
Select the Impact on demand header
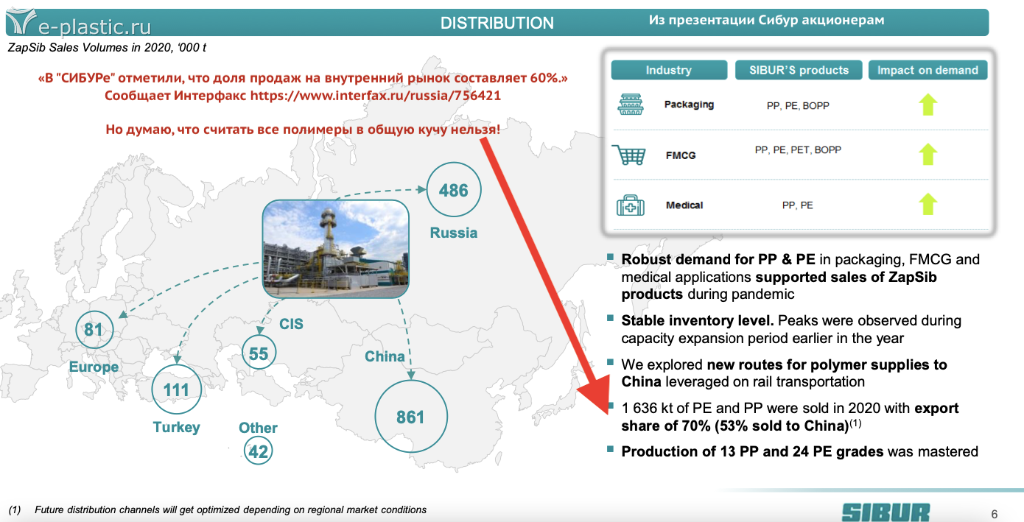[927, 70]
